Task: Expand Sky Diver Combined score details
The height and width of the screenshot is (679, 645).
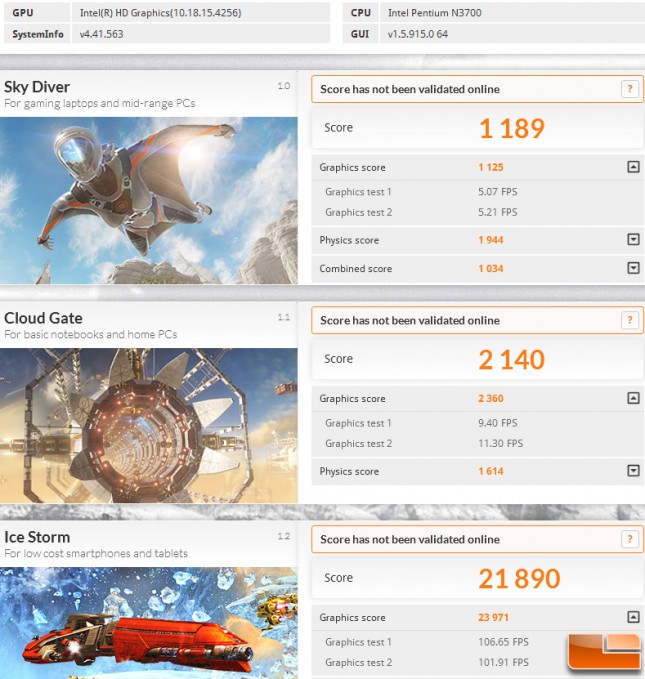Action: coord(633,268)
